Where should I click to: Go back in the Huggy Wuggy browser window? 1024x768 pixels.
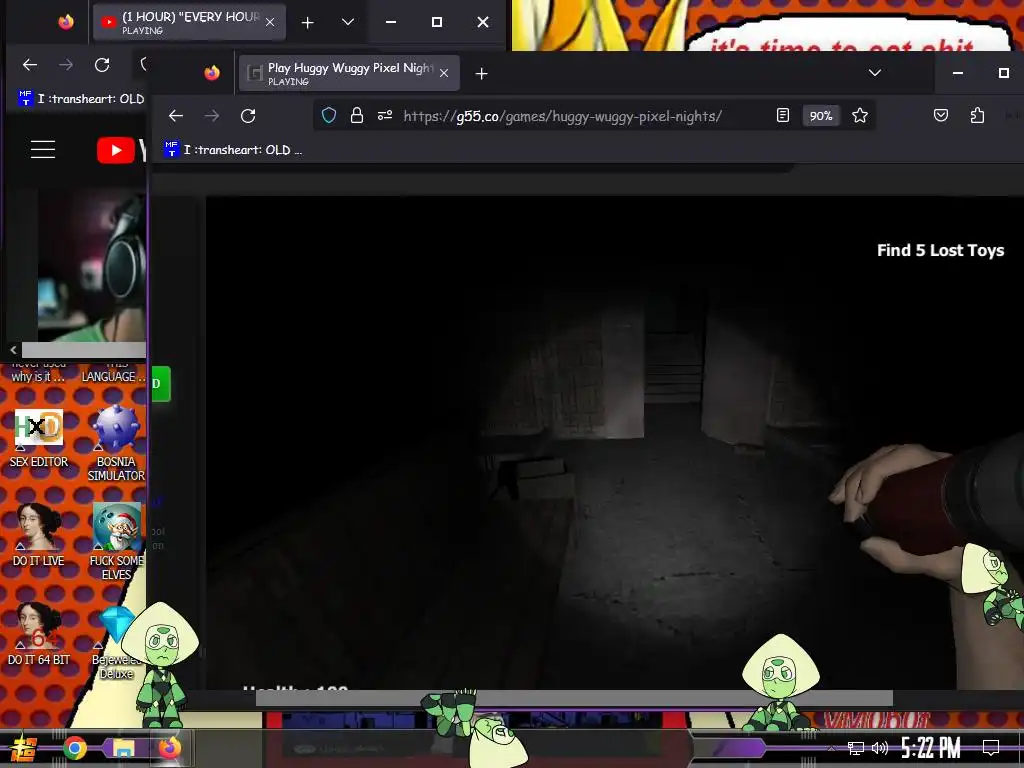(x=176, y=116)
